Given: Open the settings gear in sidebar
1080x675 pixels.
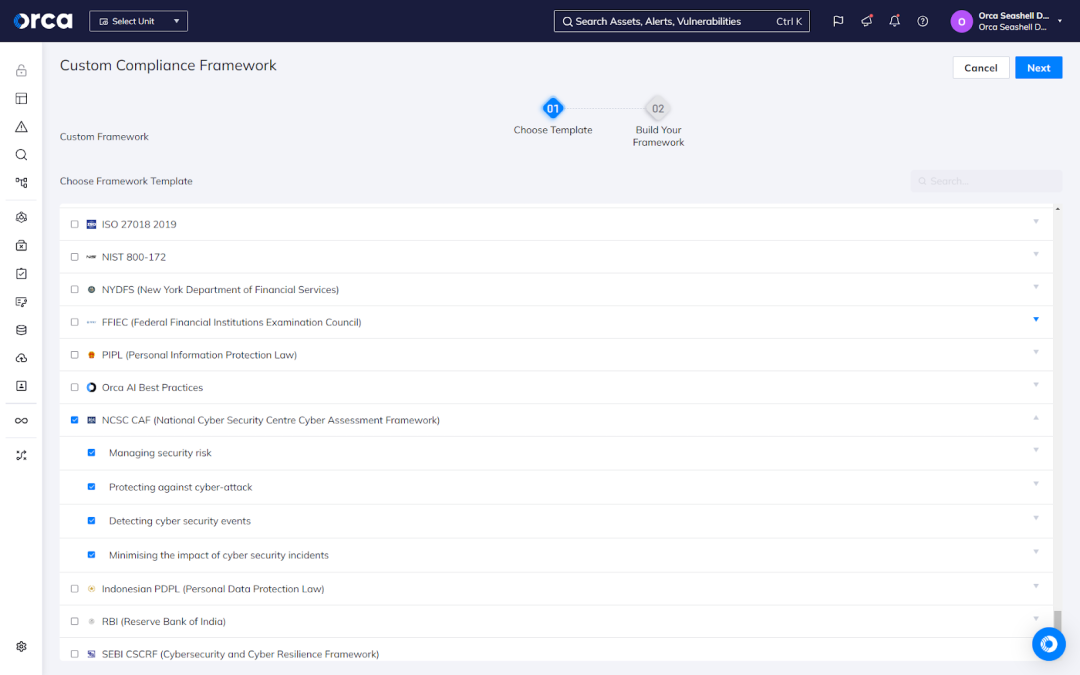Looking at the screenshot, I should (x=21, y=647).
